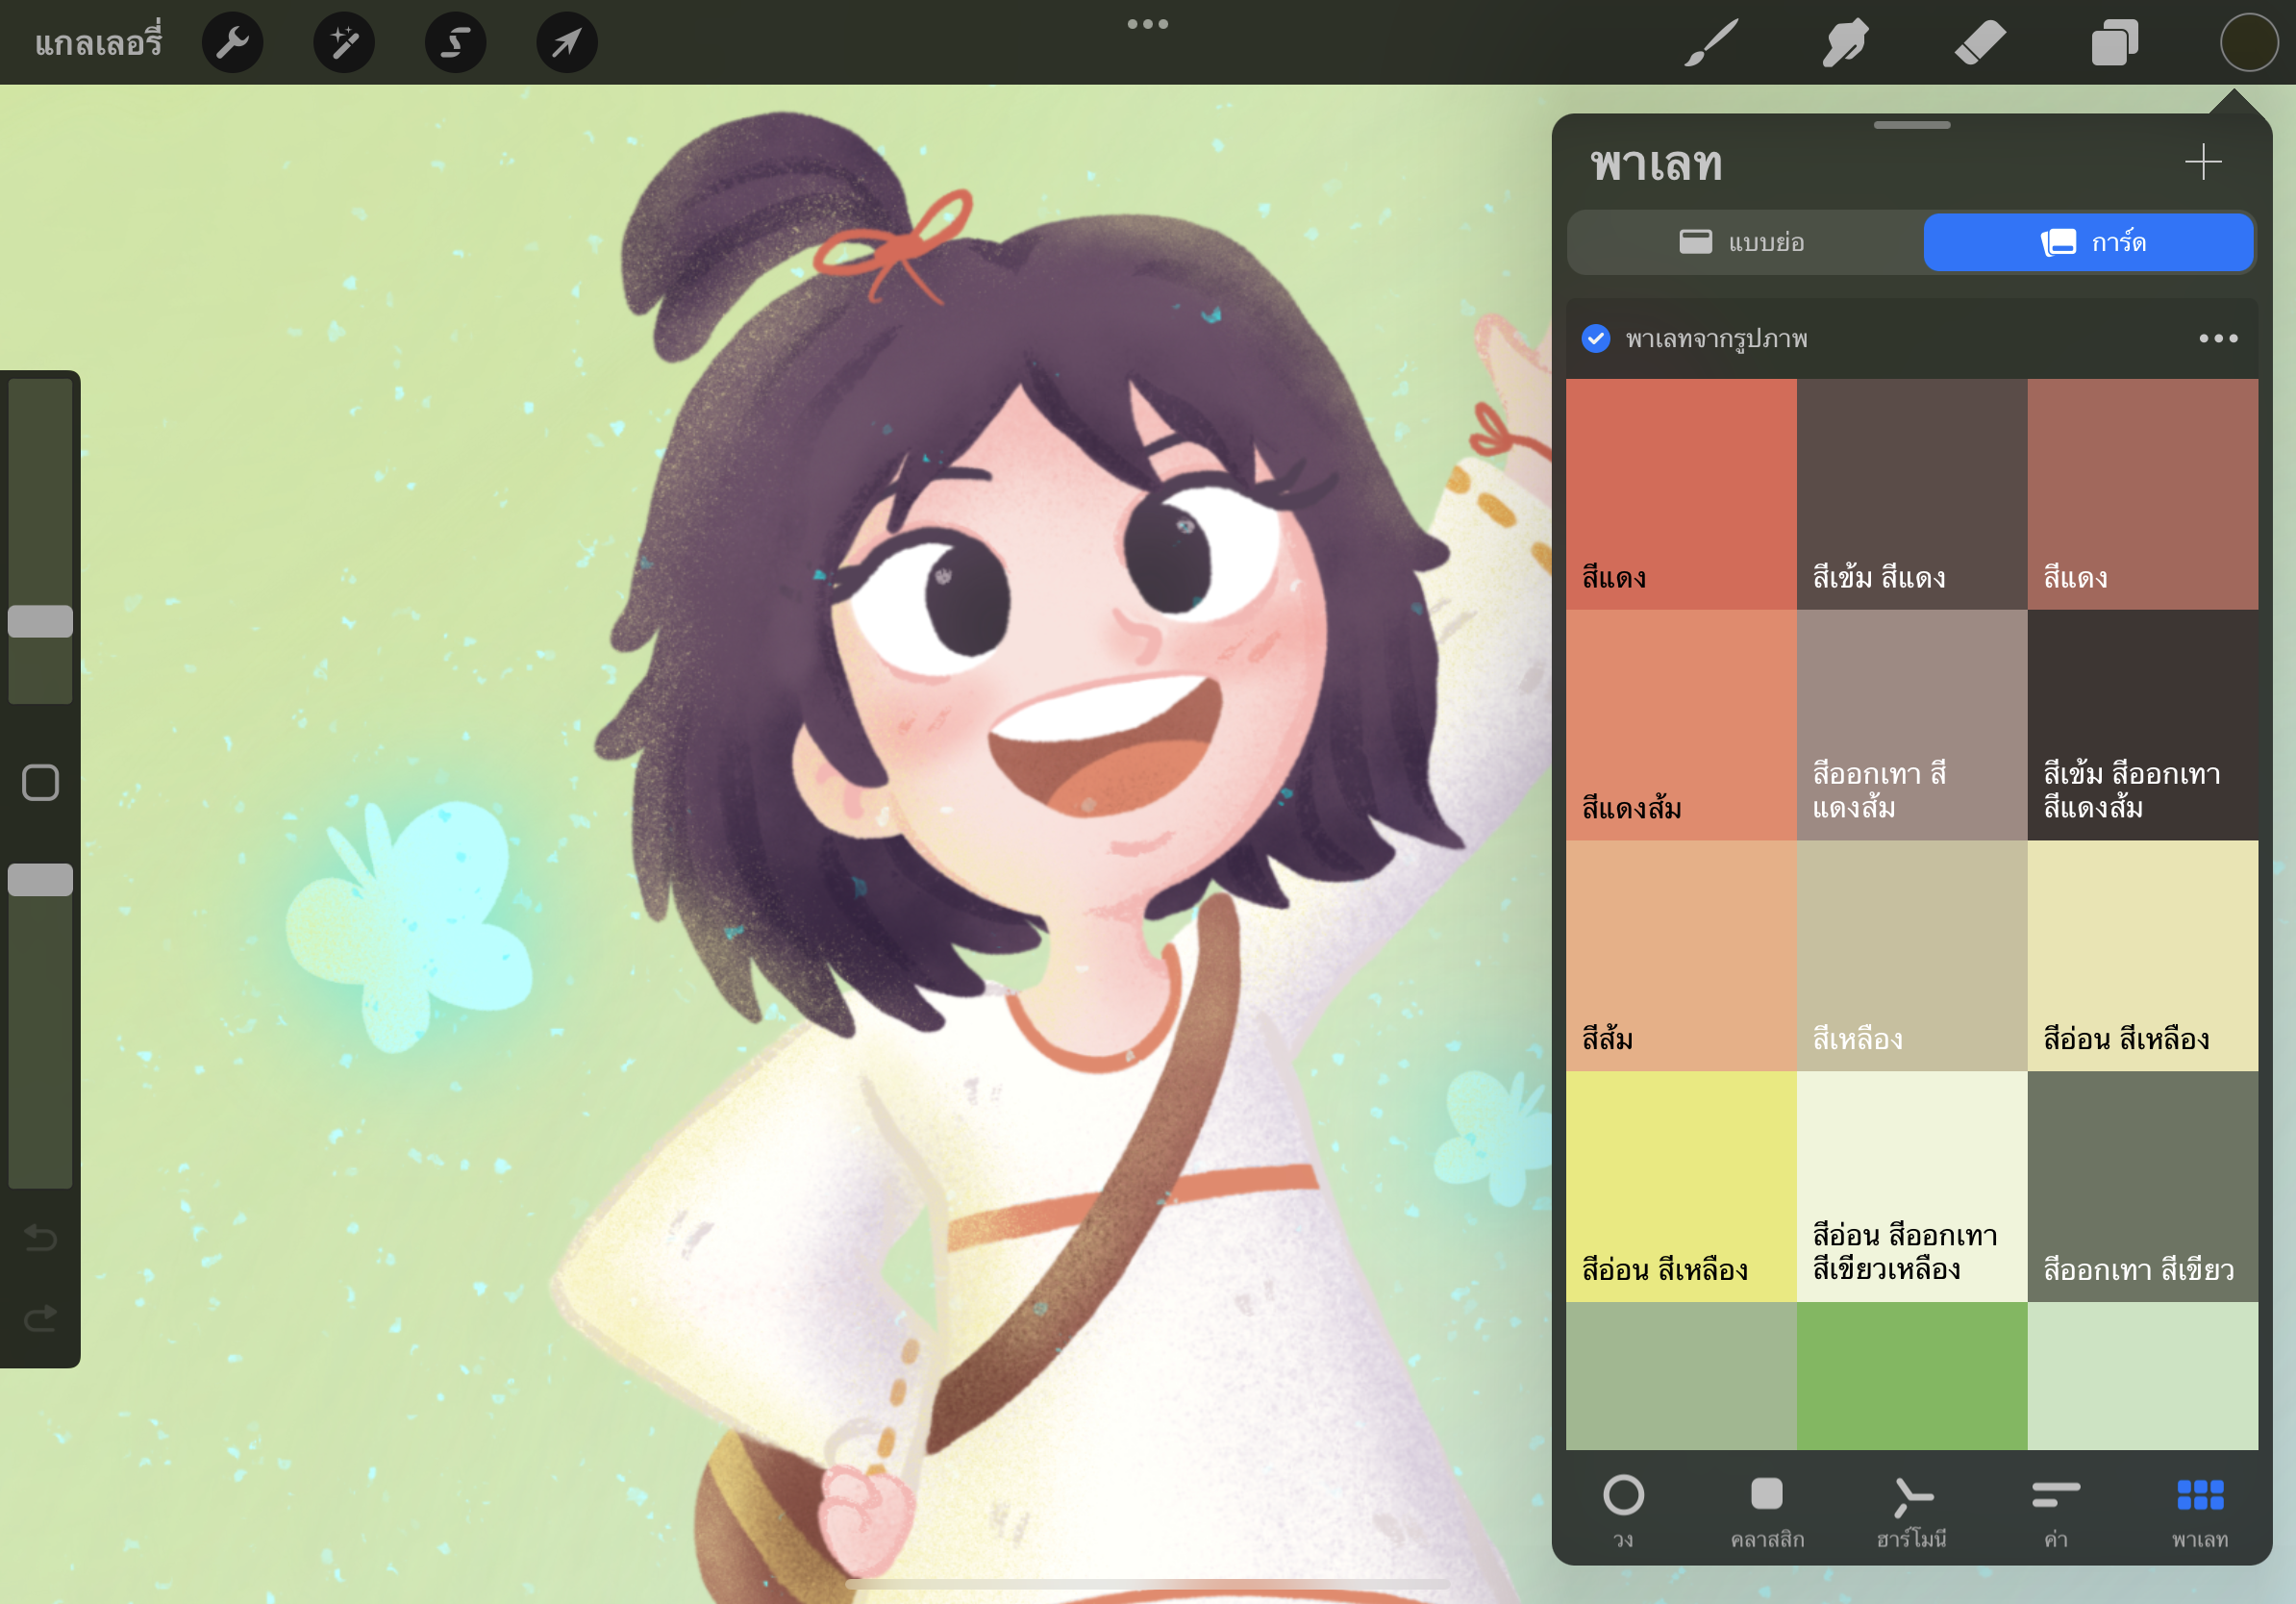Return to แกลเลอรี่

point(98,43)
